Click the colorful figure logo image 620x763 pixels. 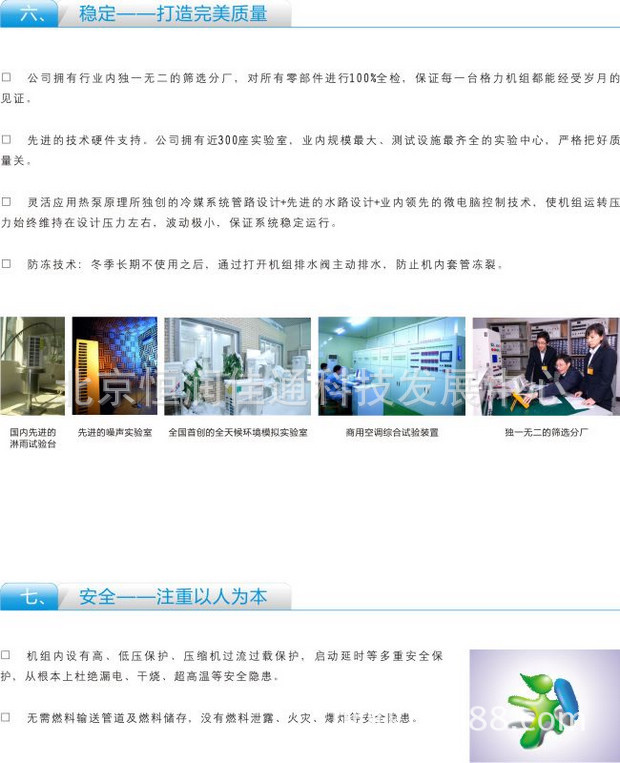(x=544, y=705)
